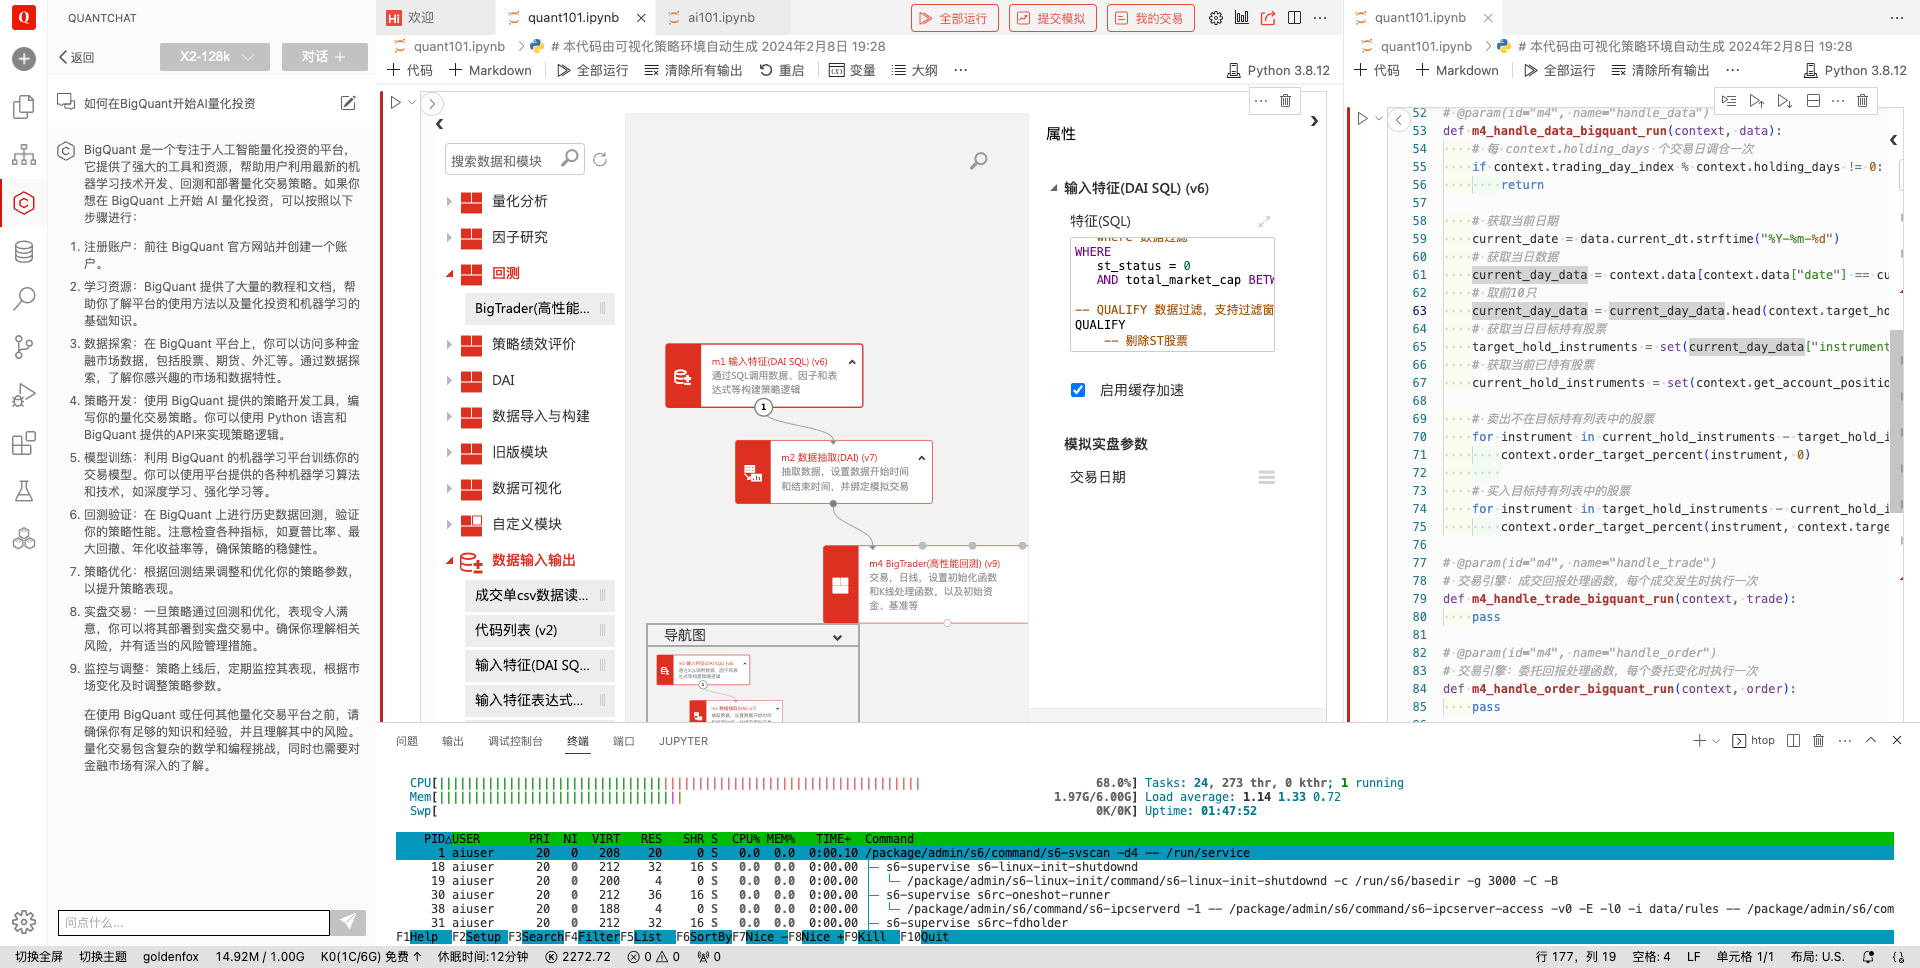Click 重启 to restart kernel
This screenshot has height=968, width=1920.
click(x=782, y=70)
